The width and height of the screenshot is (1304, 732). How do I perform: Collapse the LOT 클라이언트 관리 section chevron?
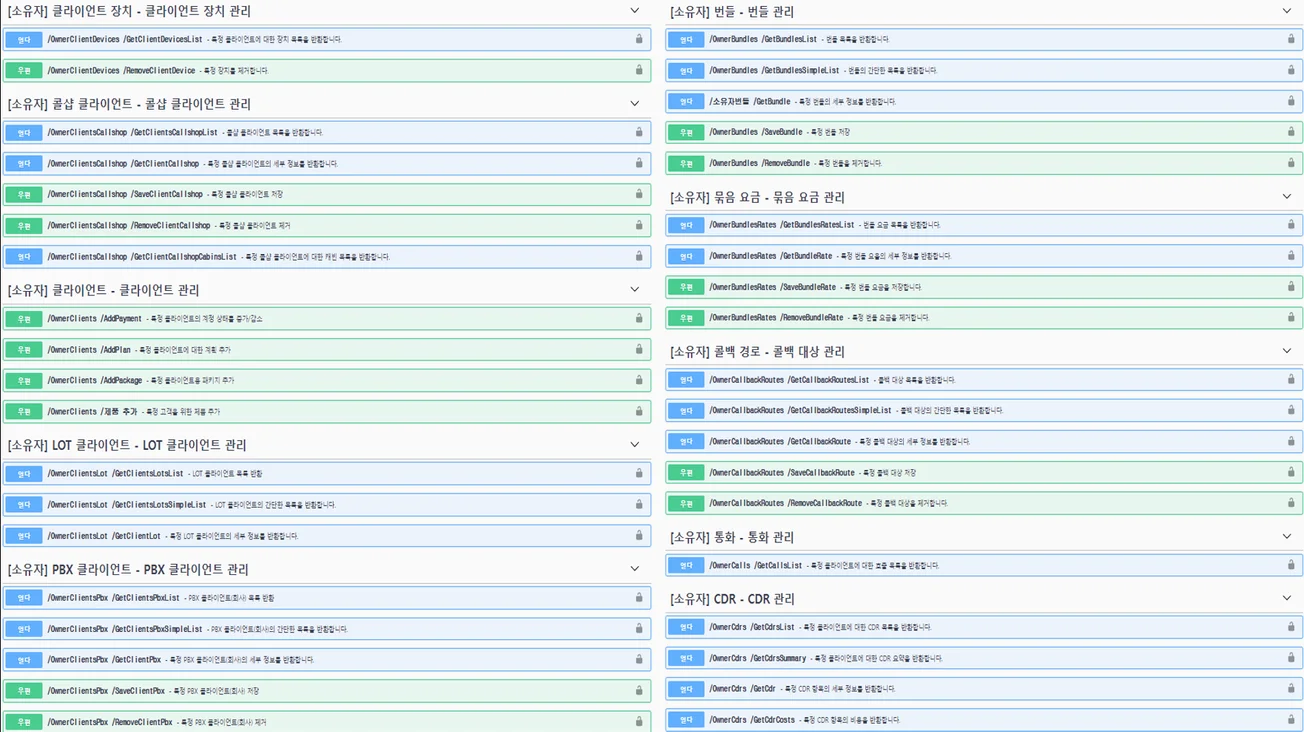[634, 445]
